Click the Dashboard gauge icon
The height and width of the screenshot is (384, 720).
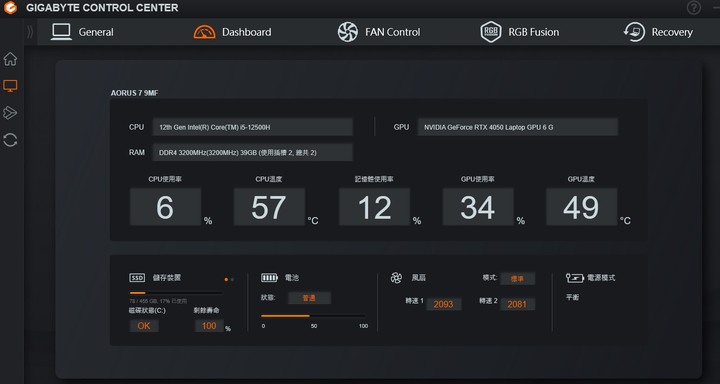[x=204, y=32]
